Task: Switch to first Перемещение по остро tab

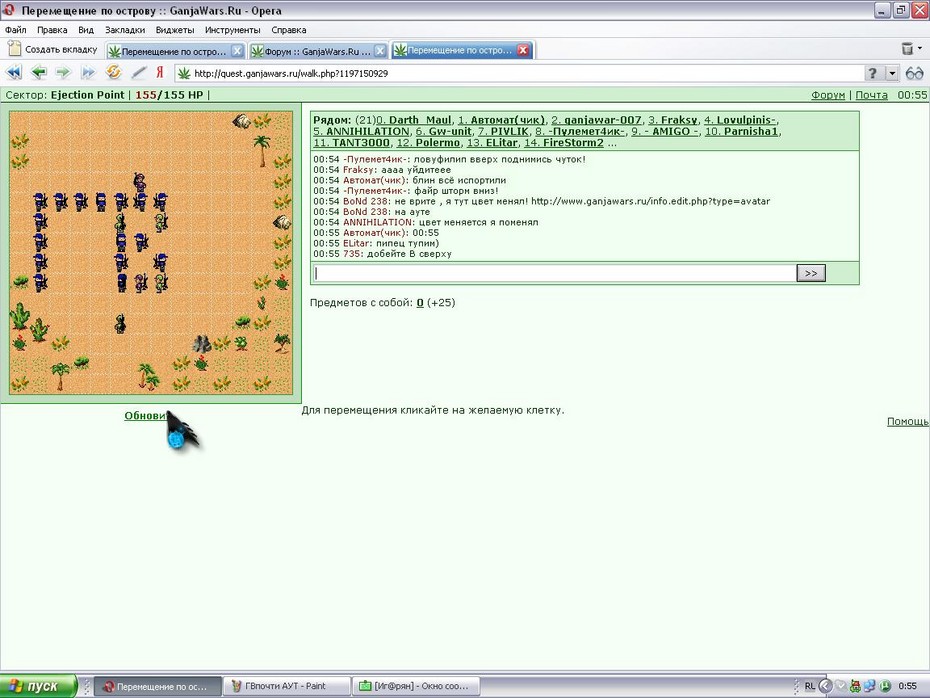Action: [174, 52]
